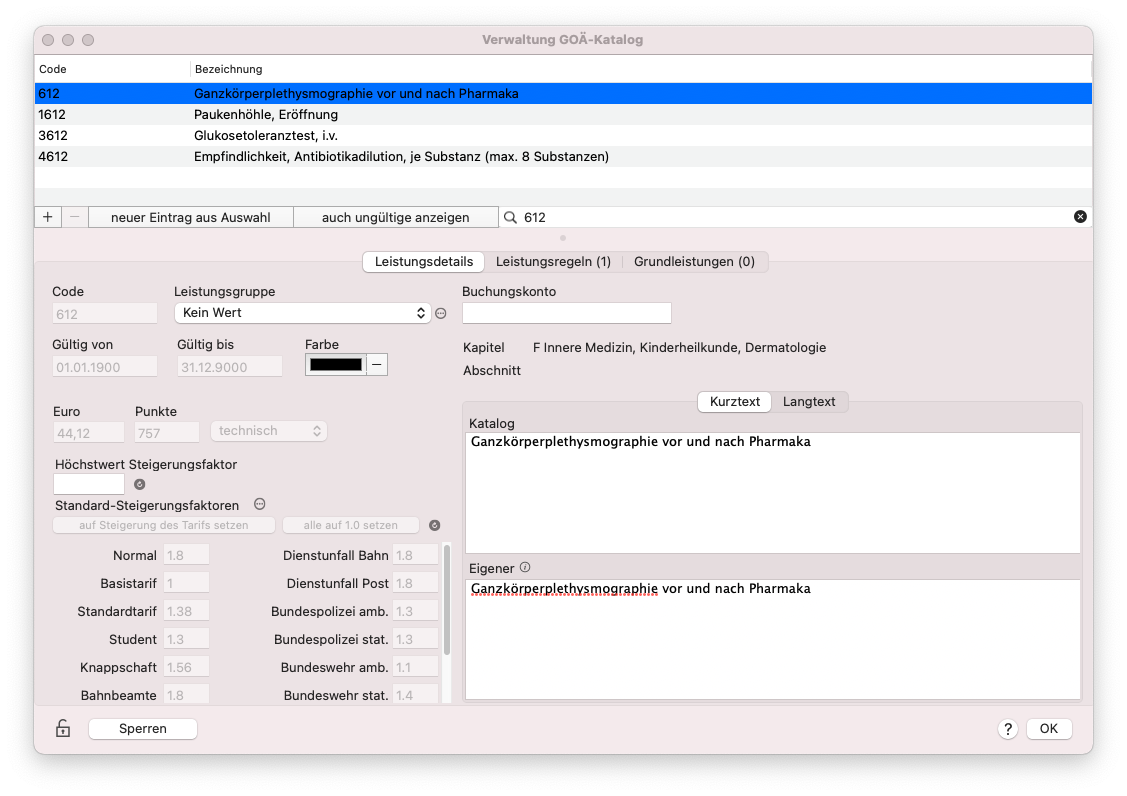Image resolution: width=1127 pixels, height=796 pixels.
Task: Click the reset icon below Höchstwert Steigerungsfaktor
Action: tap(140, 485)
